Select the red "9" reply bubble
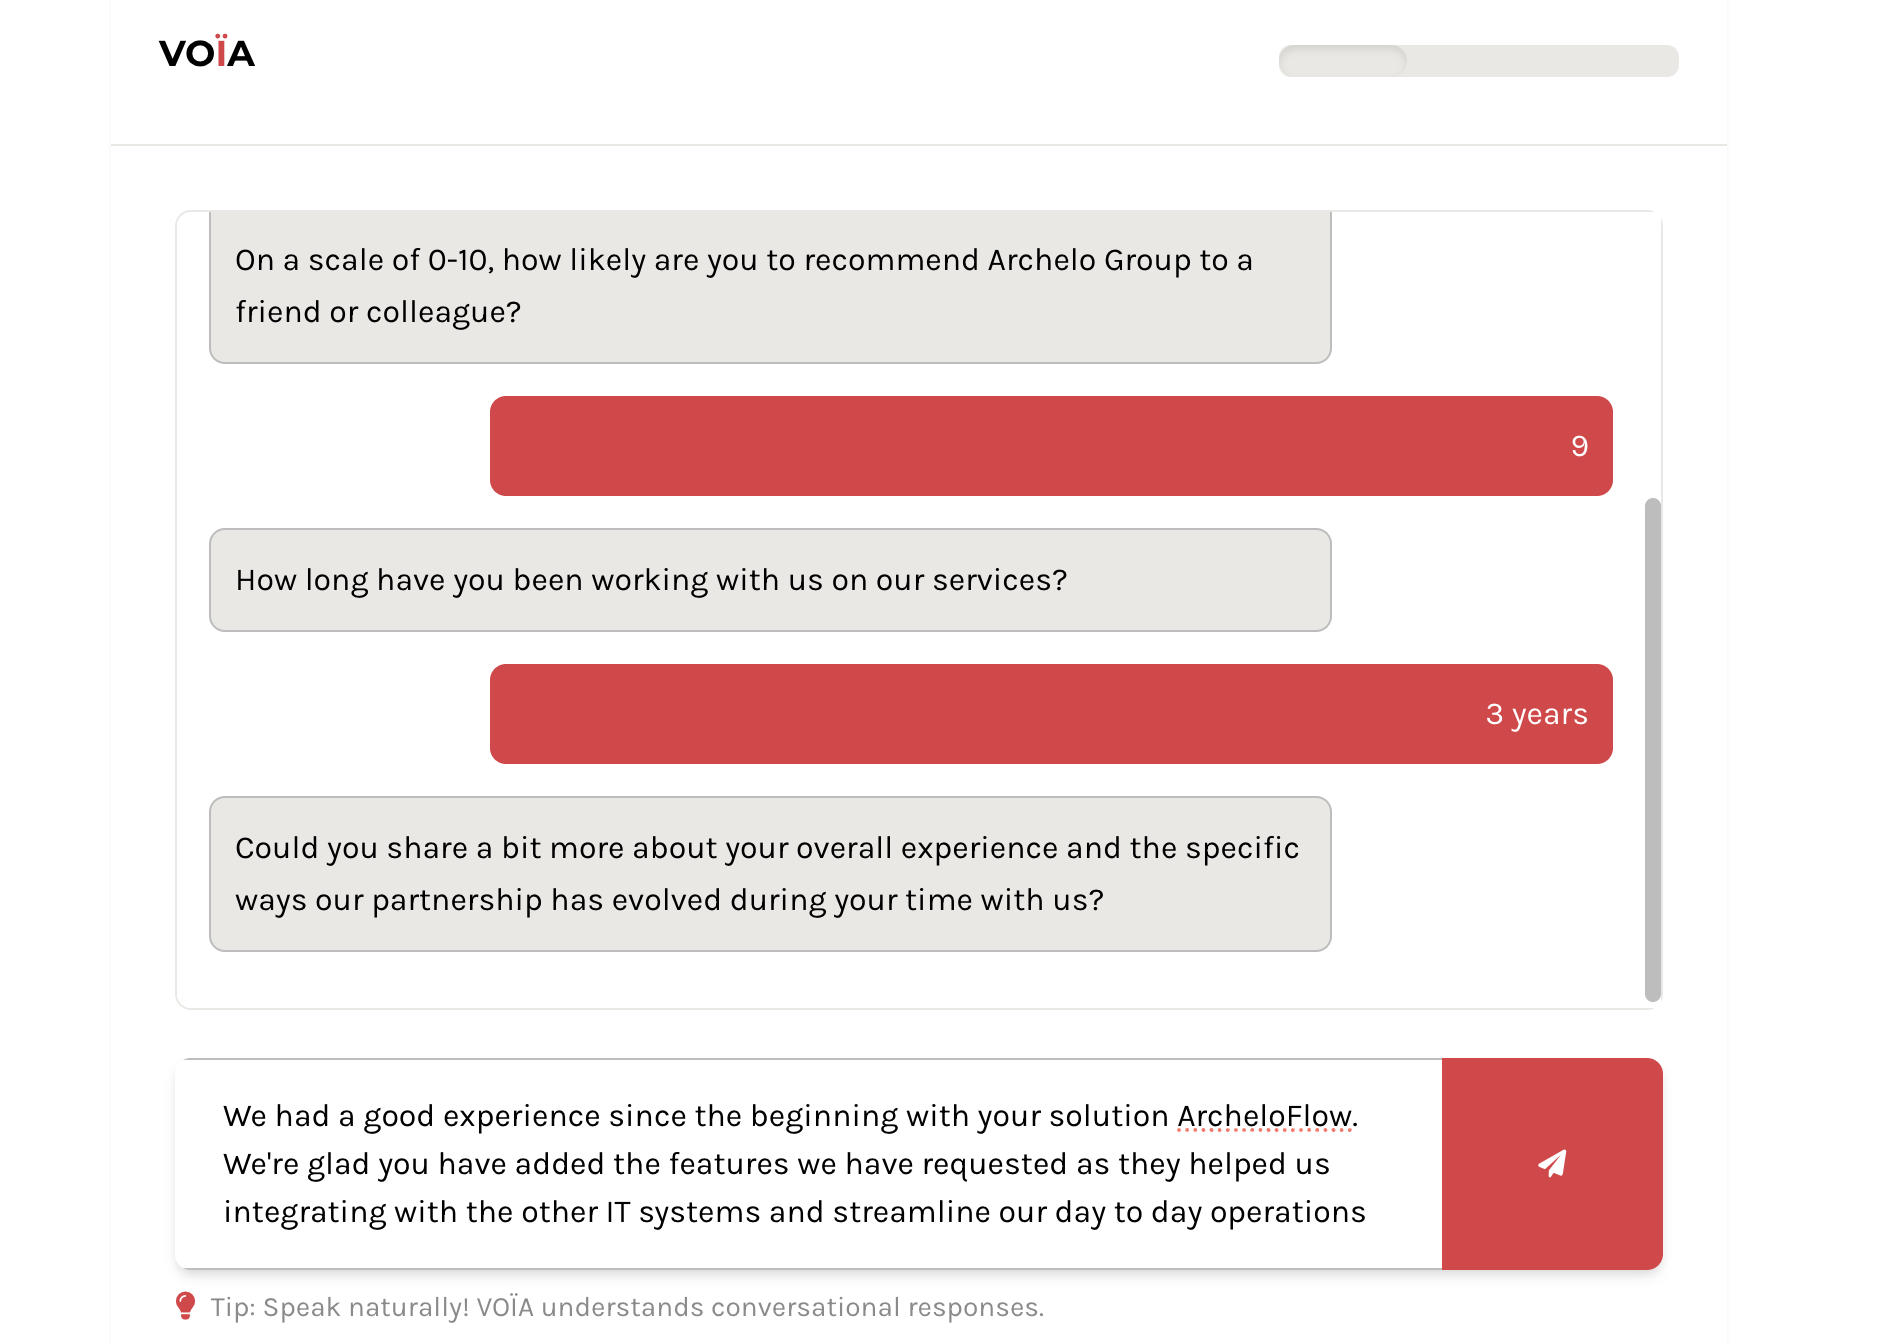The width and height of the screenshot is (1880, 1344). click(1050, 446)
